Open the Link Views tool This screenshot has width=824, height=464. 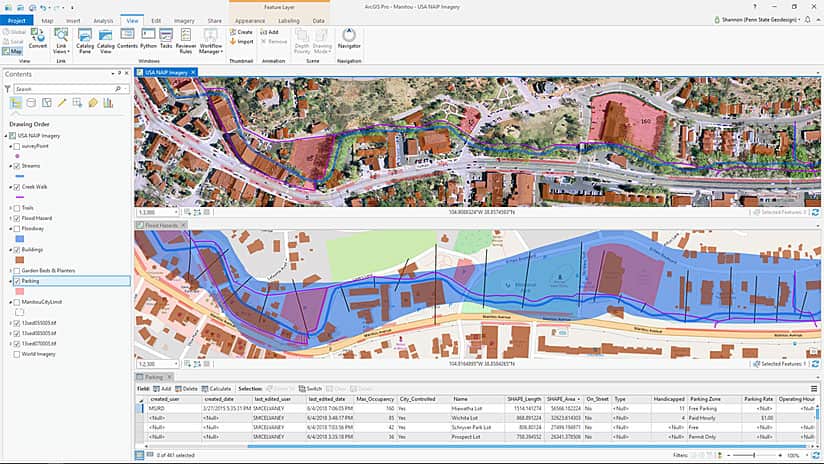point(61,41)
